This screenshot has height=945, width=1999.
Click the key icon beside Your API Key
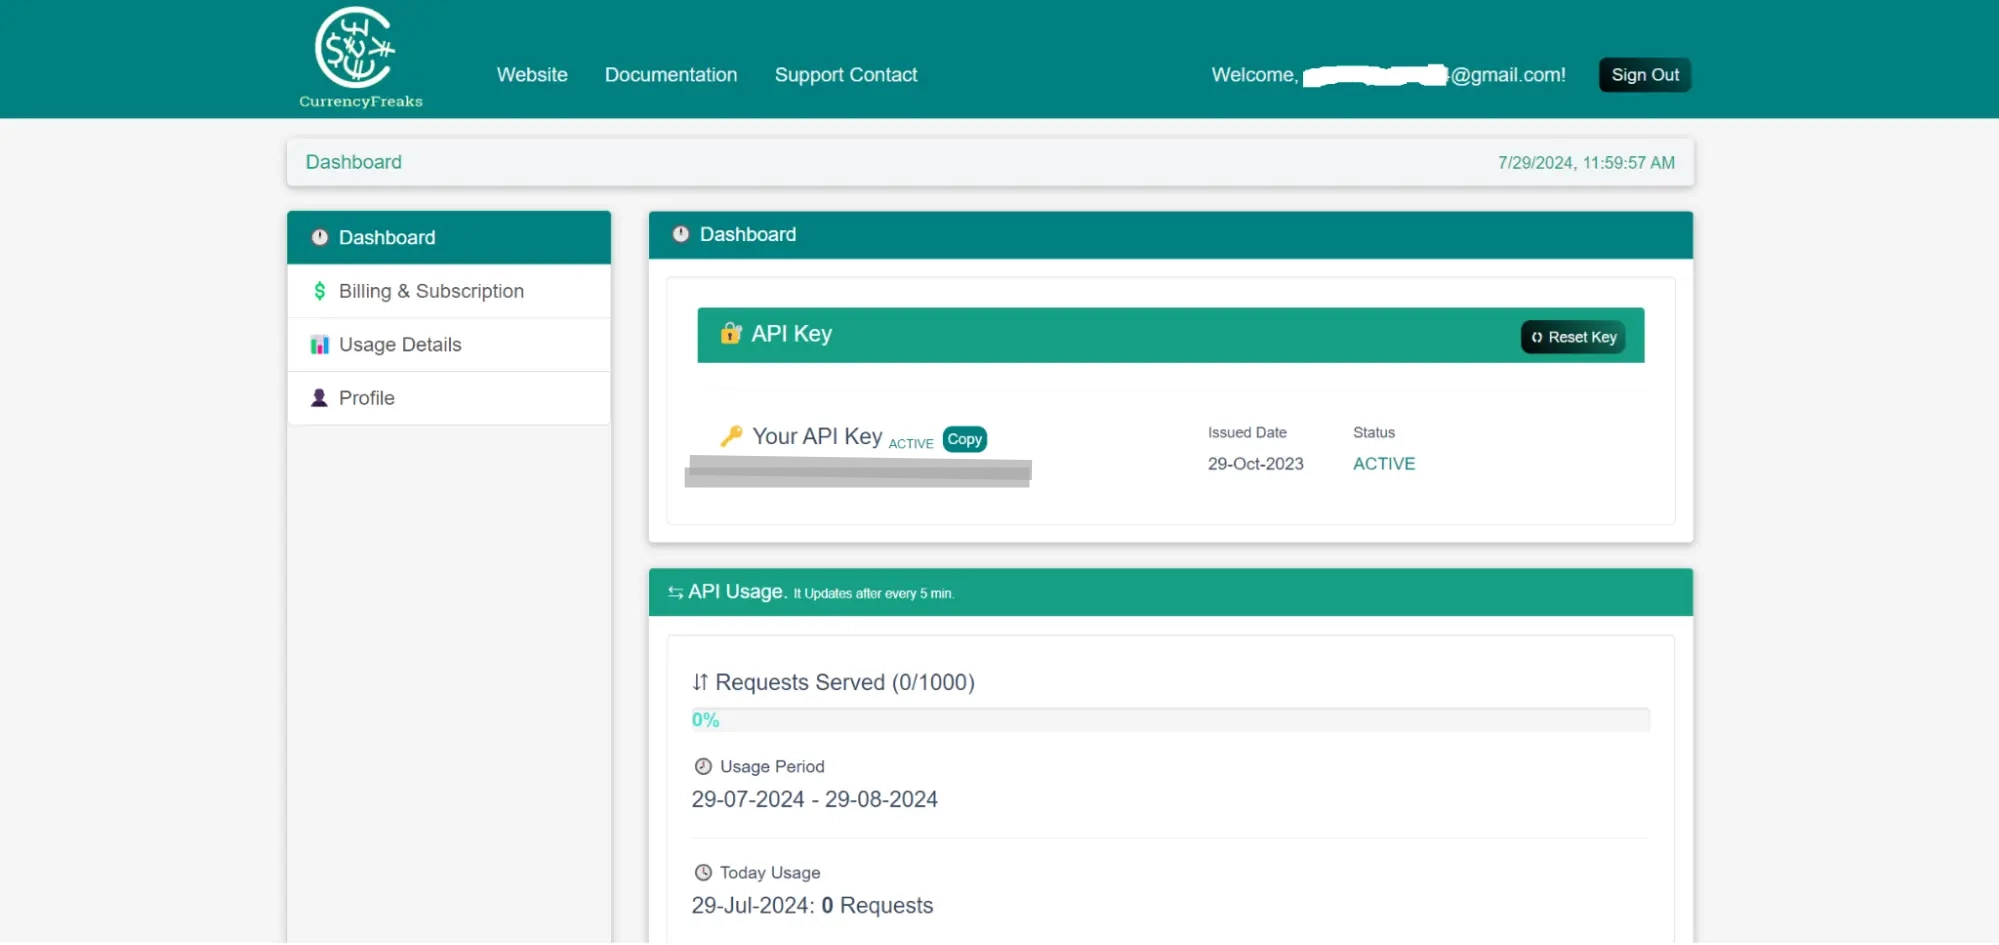(734, 436)
